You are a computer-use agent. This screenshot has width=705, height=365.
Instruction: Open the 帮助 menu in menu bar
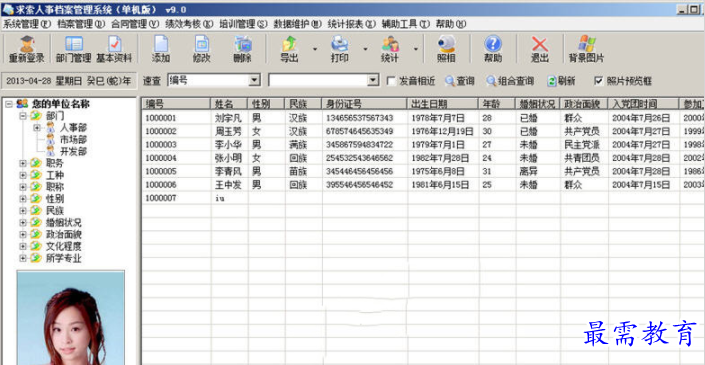click(451, 24)
